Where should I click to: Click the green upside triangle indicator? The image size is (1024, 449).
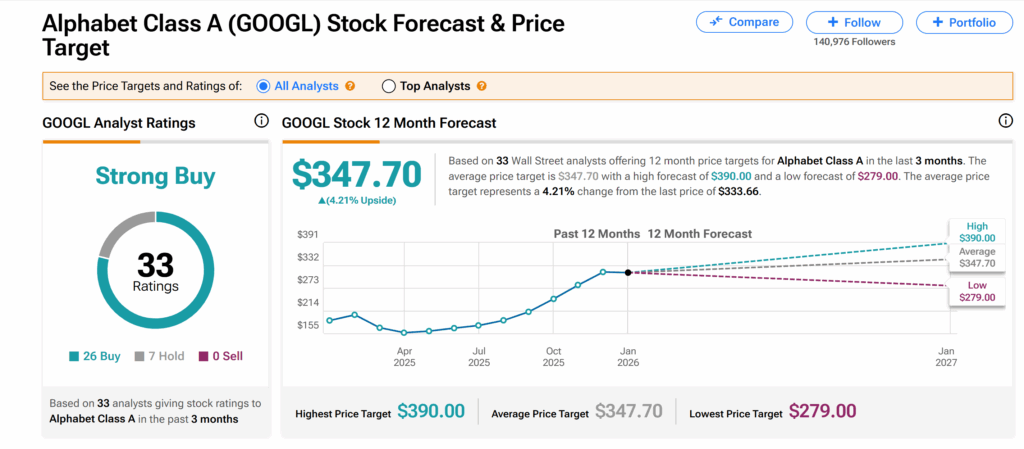tap(322, 200)
